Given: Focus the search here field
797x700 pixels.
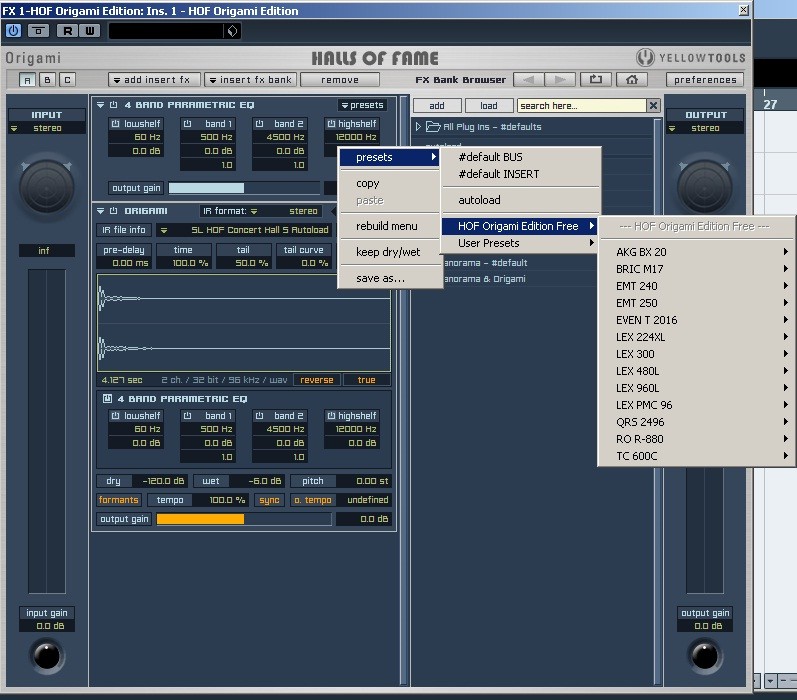Looking at the screenshot, I should 581,106.
